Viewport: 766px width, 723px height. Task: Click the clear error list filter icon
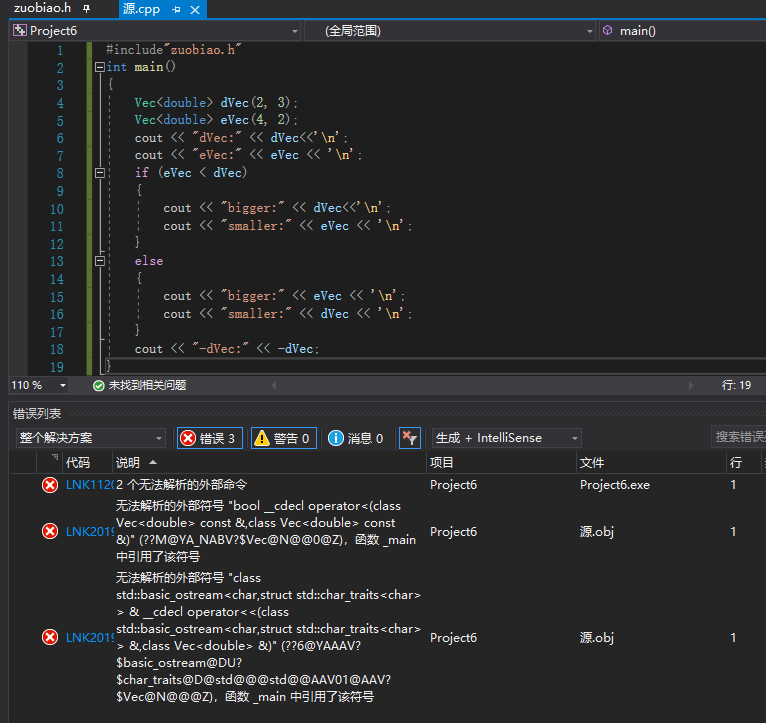(x=409, y=438)
